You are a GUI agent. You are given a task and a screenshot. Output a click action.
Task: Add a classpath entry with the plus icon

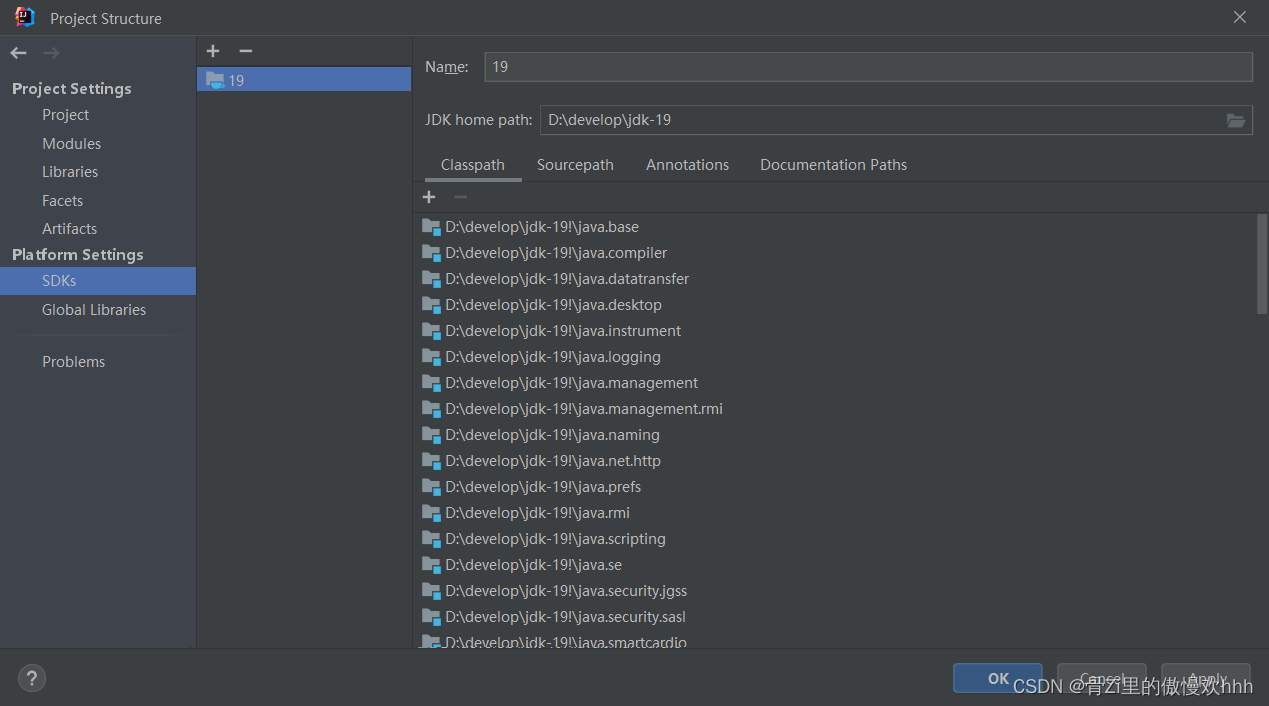coord(429,197)
